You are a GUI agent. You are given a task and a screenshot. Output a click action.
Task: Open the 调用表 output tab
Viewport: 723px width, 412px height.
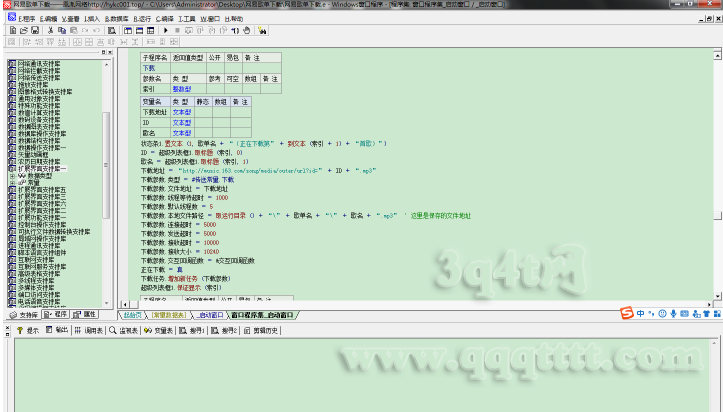[89, 330]
